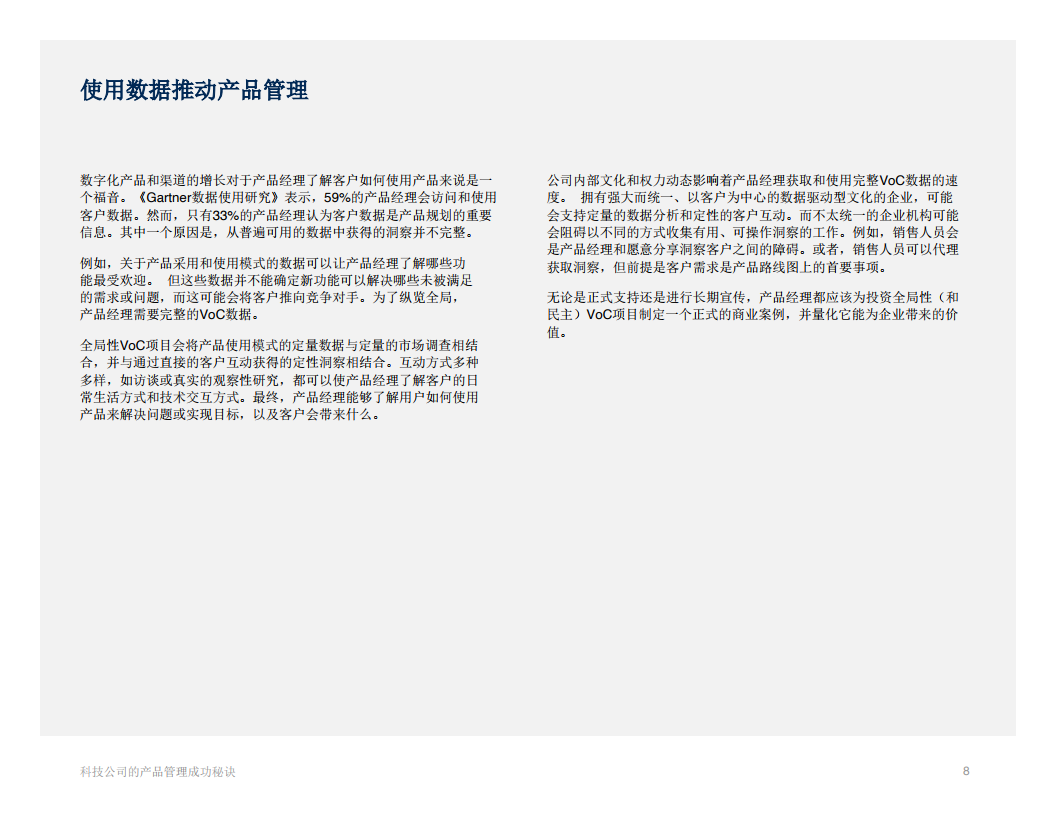Image resolution: width=1056 pixels, height=816 pixels.
Task: Click the line starting 民主）VoC项目制定
Action: click(x=752, y=314)
